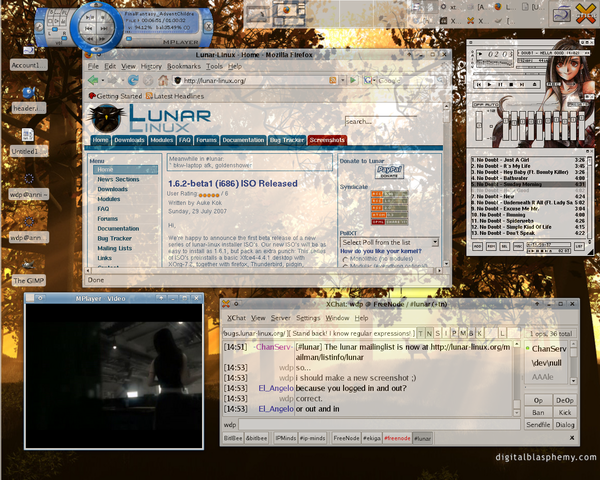Viewport: 600px width, 480px height.
Task: Adjust the equalizer preamp slider
Action: coord(478,125)
